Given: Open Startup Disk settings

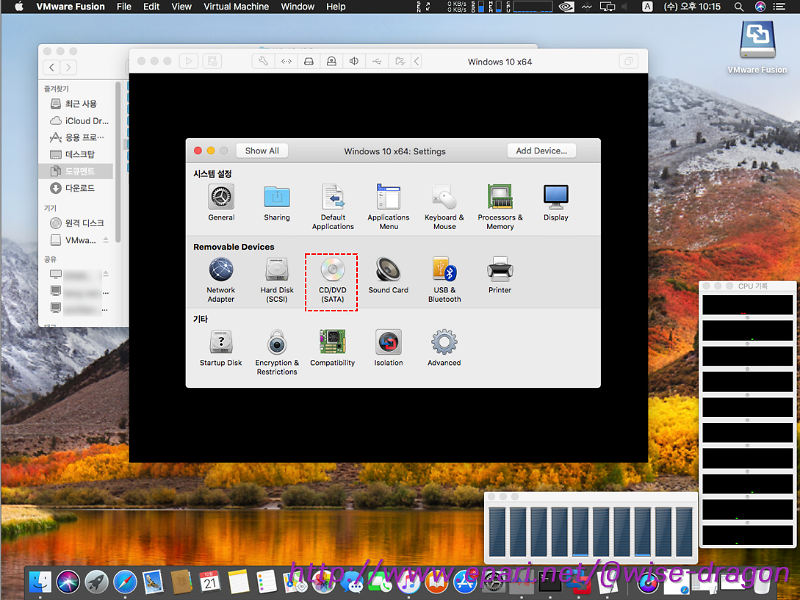Looking at the screenshot, I should [x=221, y=348].
